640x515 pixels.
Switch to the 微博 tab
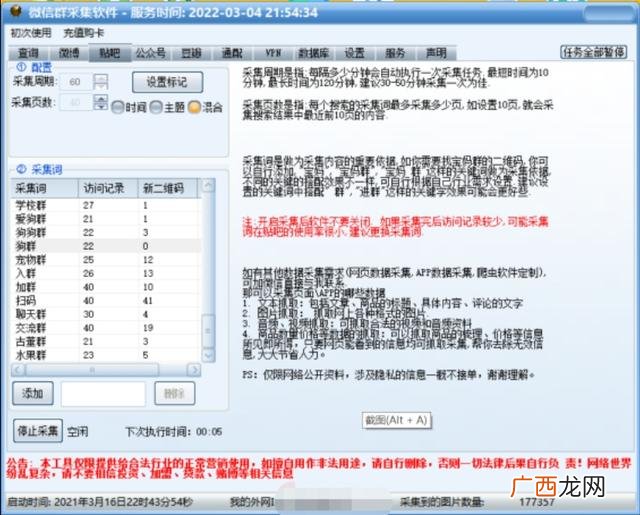point(69,53)
